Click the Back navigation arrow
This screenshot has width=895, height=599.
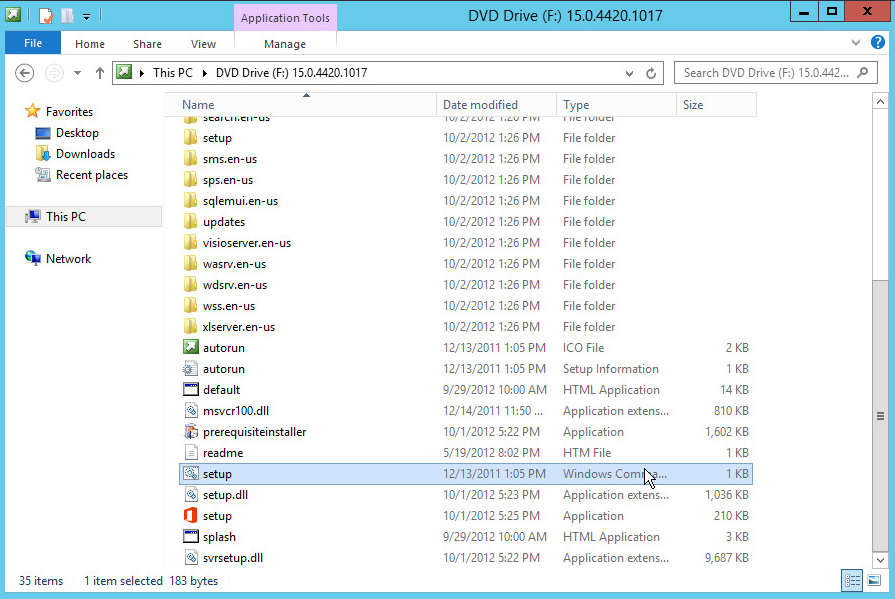click(x=26, y=73)
